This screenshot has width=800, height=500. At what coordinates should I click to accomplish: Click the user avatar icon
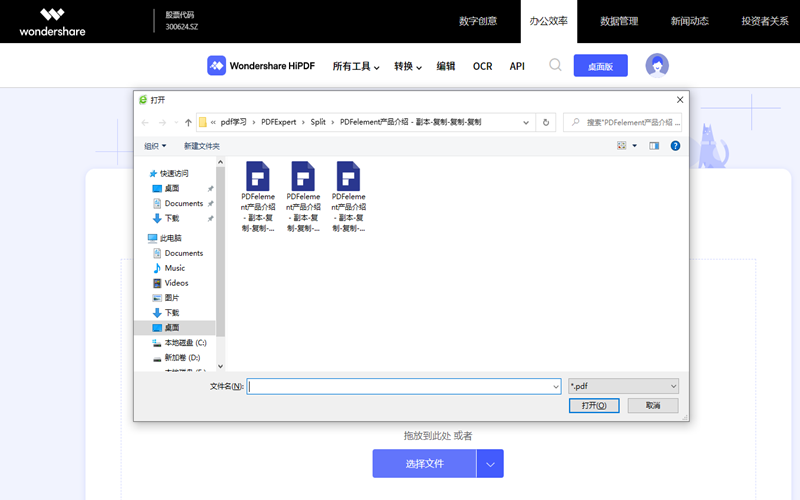[657, 66]
